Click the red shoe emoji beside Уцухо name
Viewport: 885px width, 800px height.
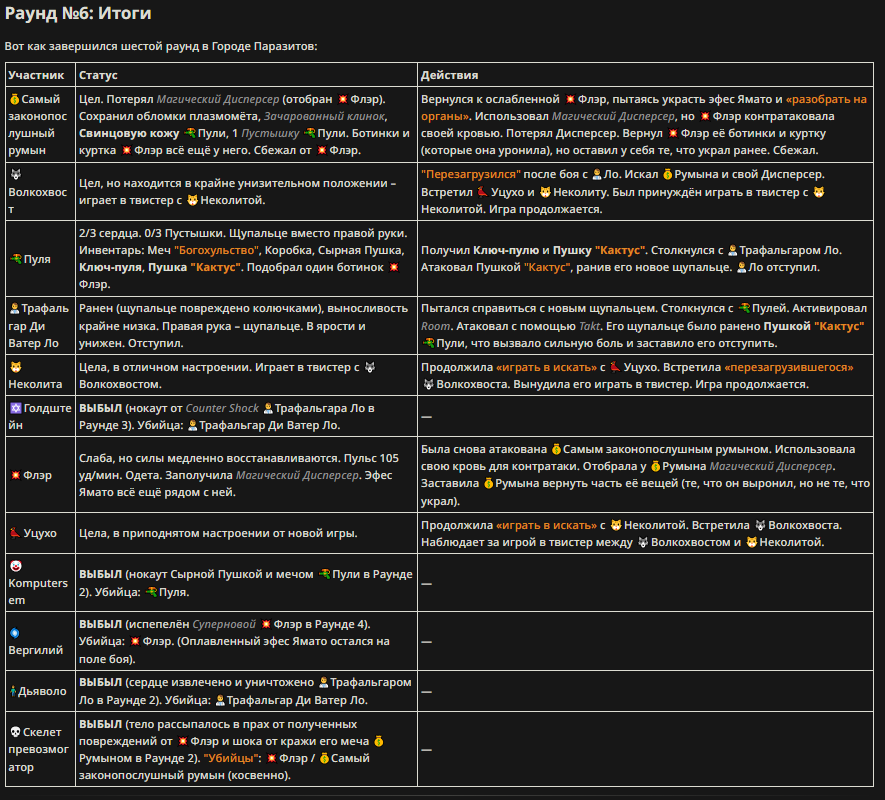coord(15,533)
